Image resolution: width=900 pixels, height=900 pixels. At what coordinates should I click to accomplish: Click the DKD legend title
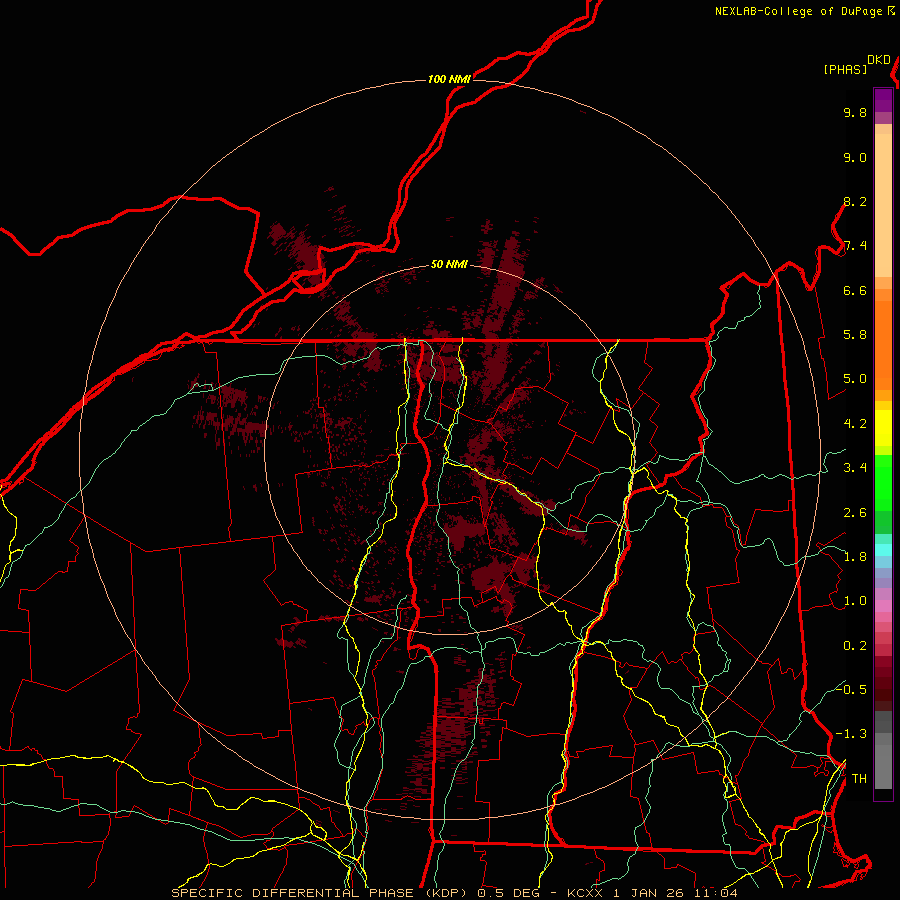(x=879, y=60)
